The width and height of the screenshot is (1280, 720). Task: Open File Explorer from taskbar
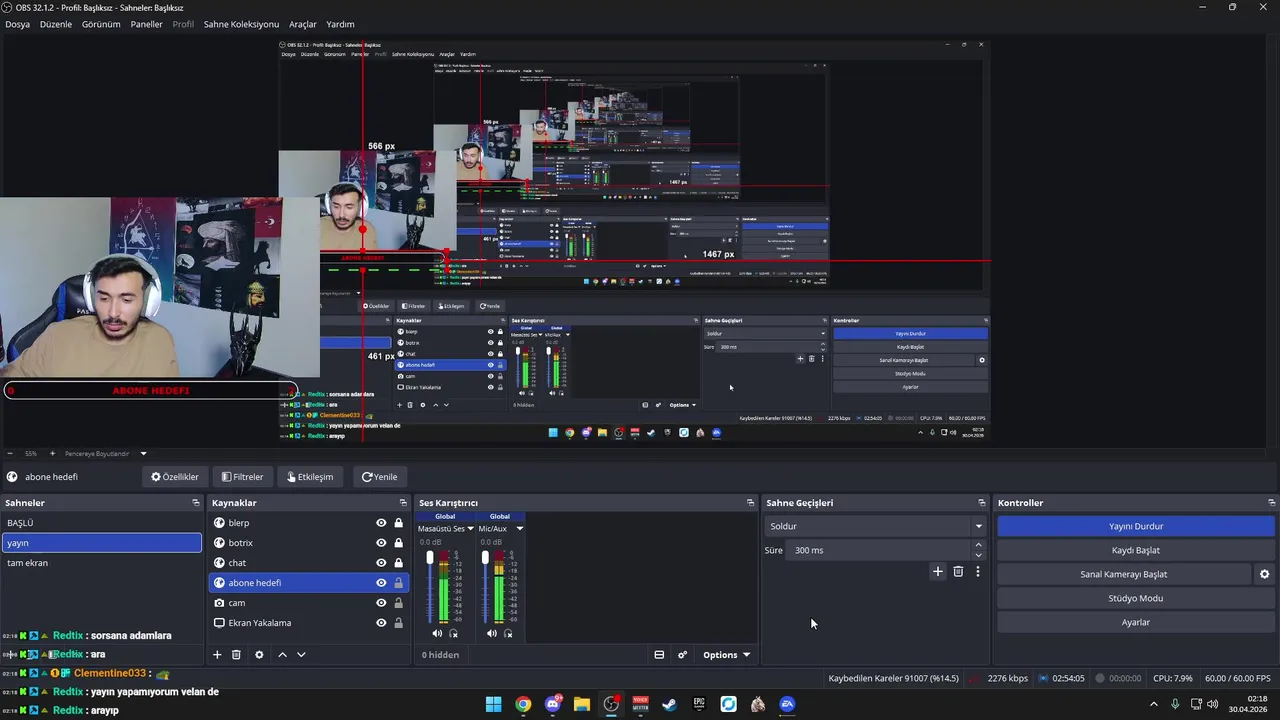click(581, 704)
